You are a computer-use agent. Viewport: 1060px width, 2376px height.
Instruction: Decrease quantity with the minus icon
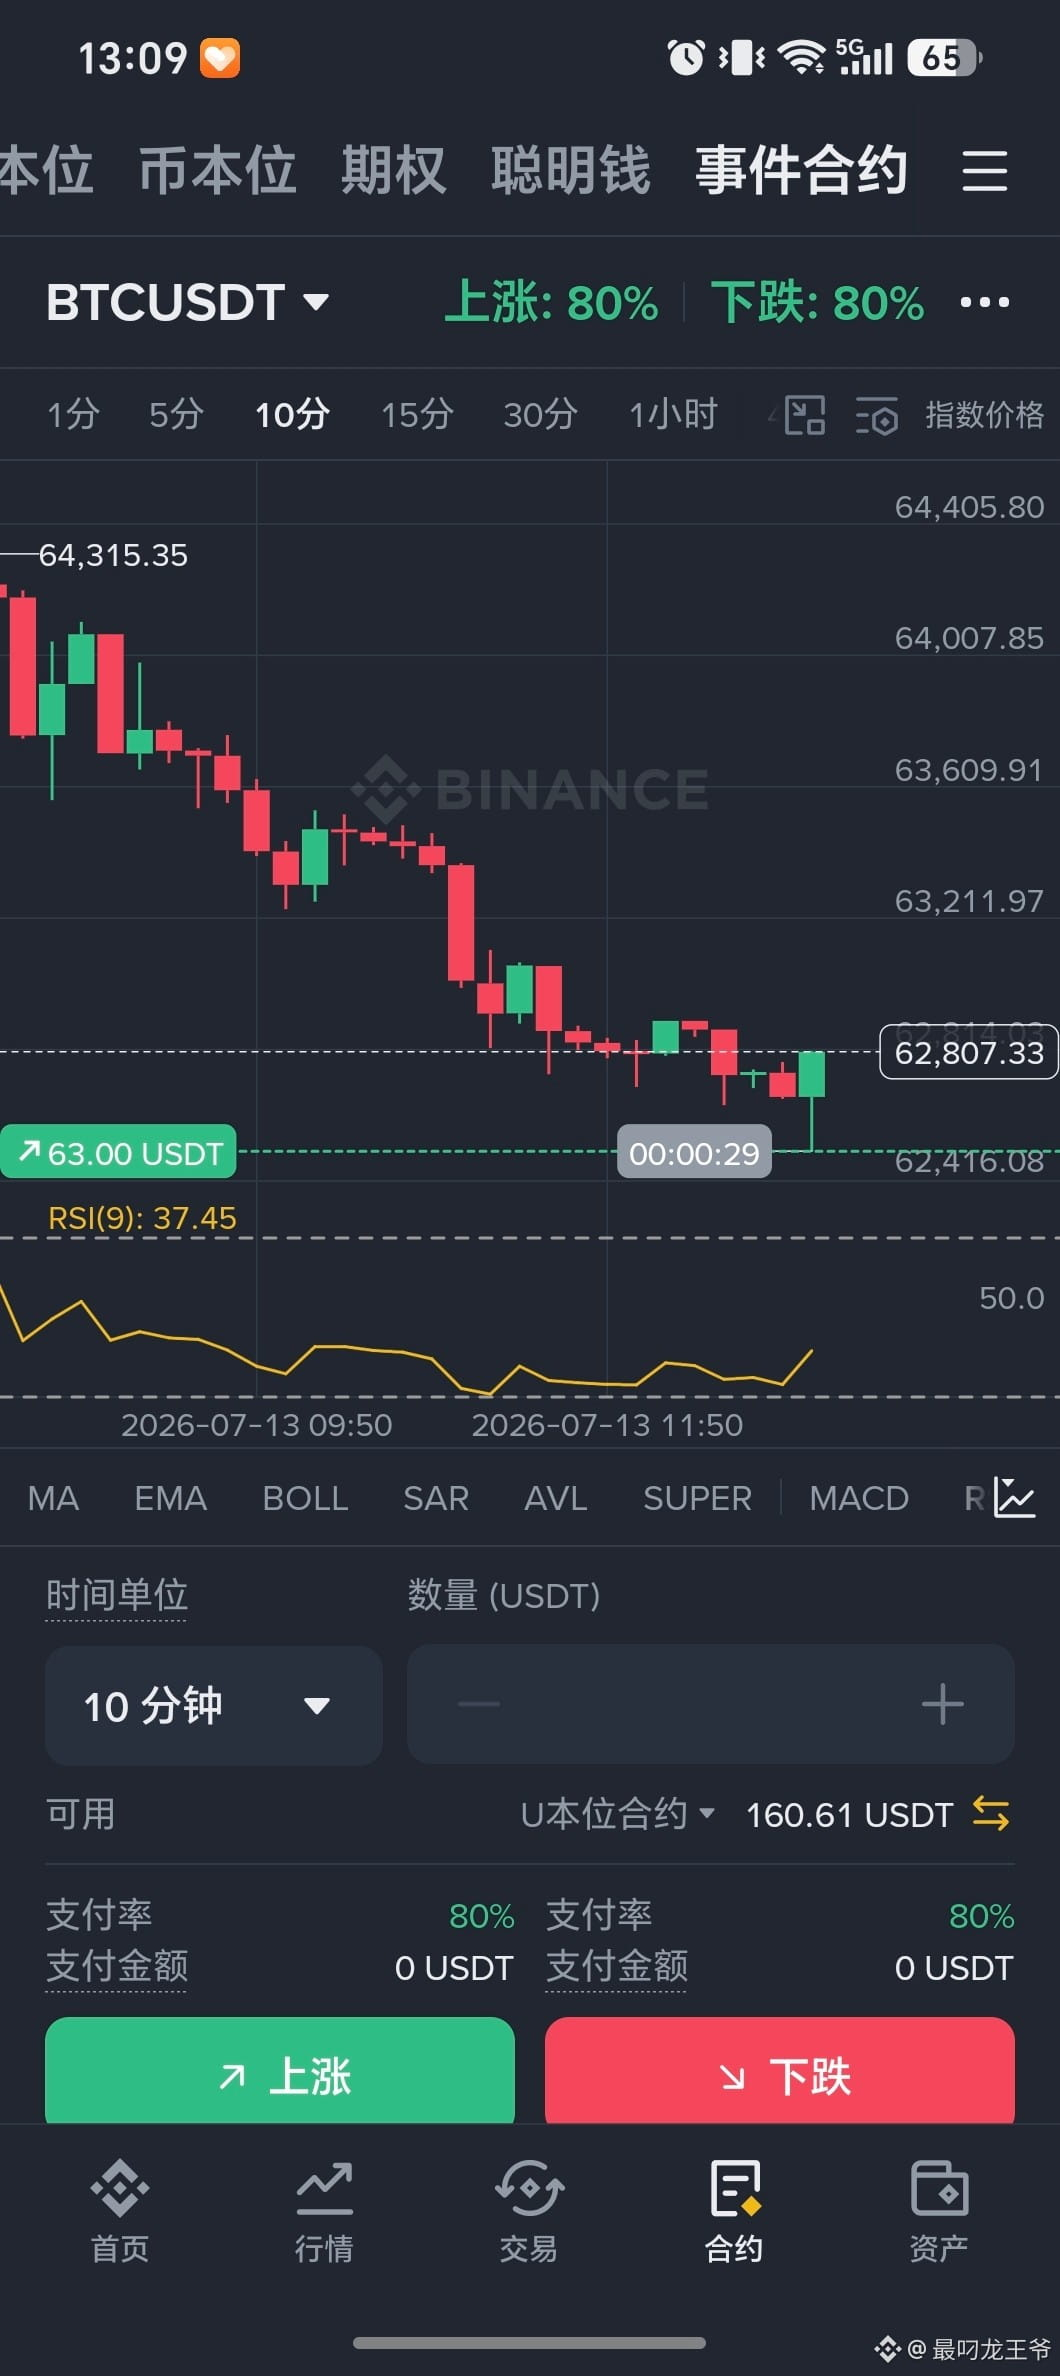(x=478, y=1704)
